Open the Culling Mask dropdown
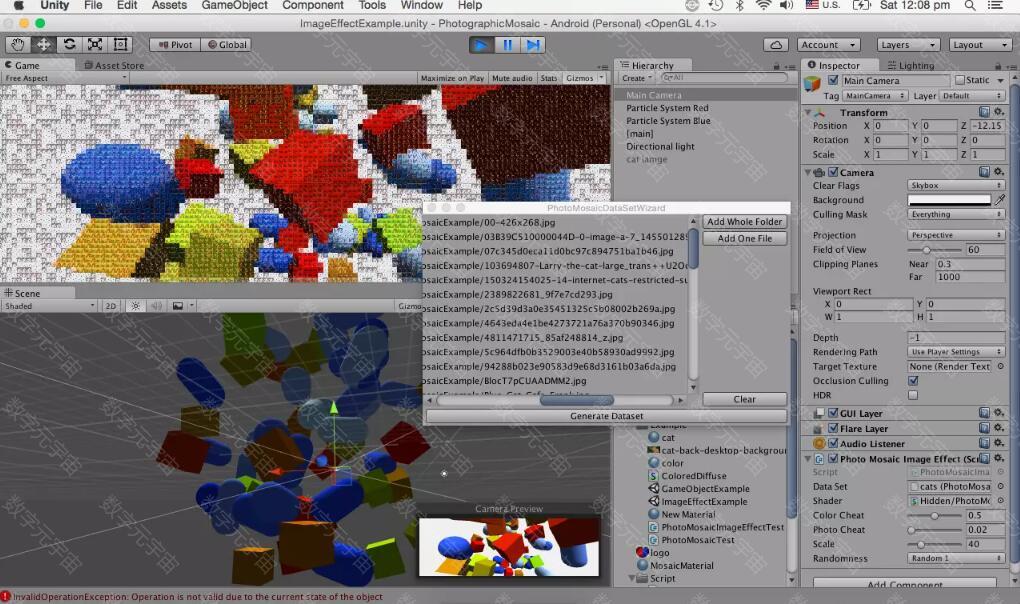Viewport: 1020px width, 604px height. [x=956, y=214]
